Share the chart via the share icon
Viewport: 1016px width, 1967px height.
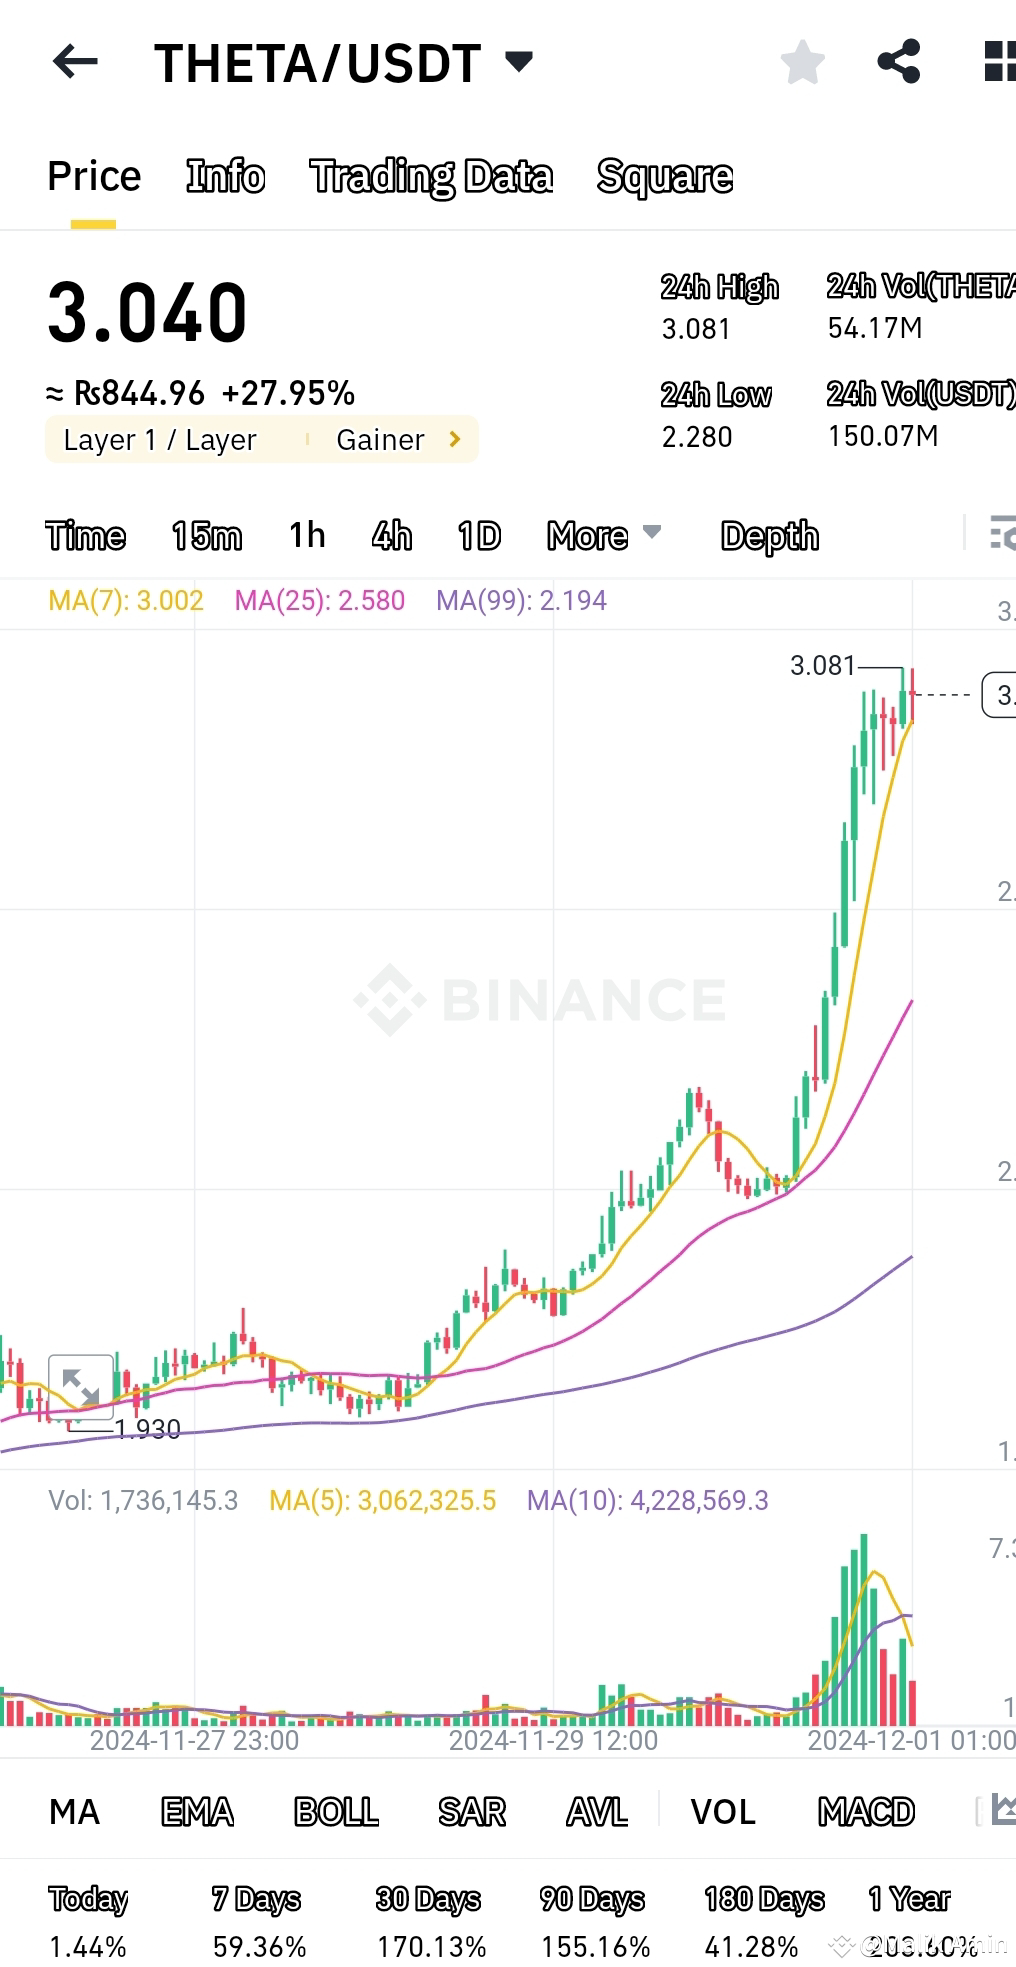(899, 62)
